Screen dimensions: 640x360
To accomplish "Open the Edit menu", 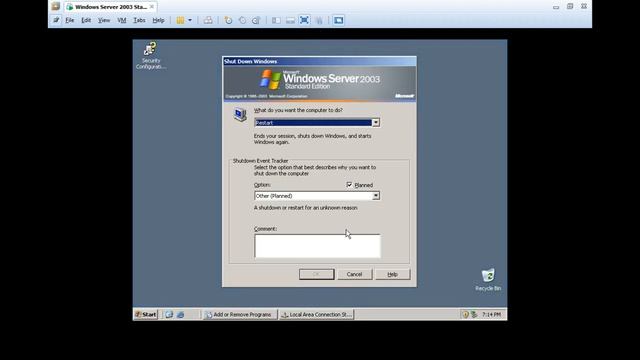I will point(86,20).
